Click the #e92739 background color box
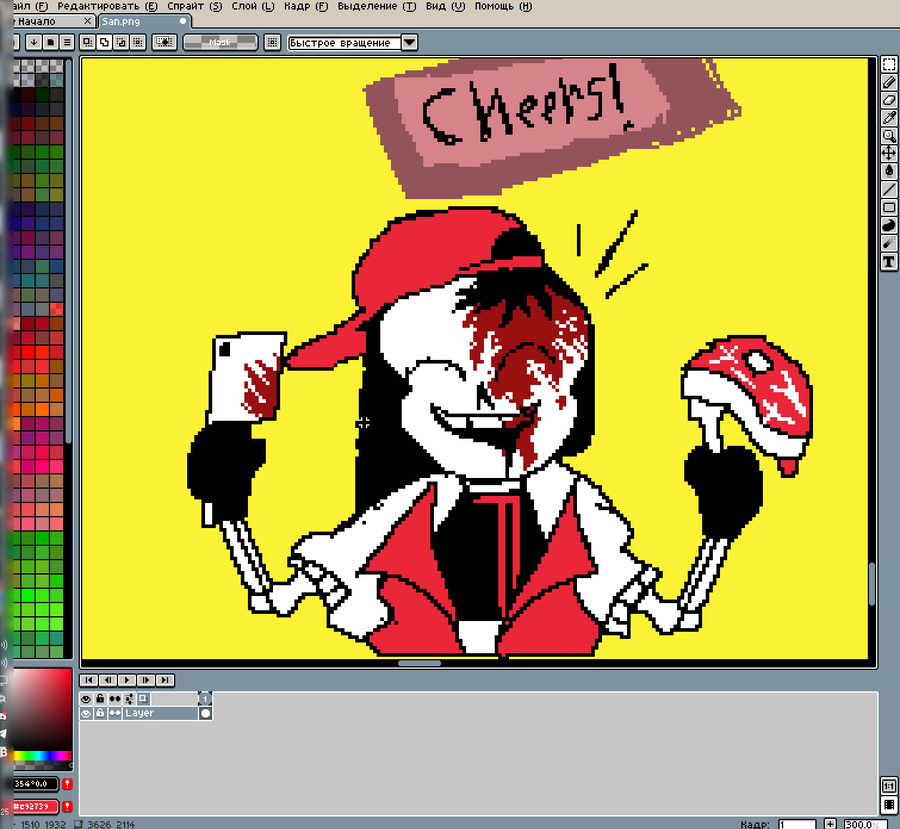Image resolution: width=900 pixels, height=829 pixels. pyautogui.click(x=36, y=807)
